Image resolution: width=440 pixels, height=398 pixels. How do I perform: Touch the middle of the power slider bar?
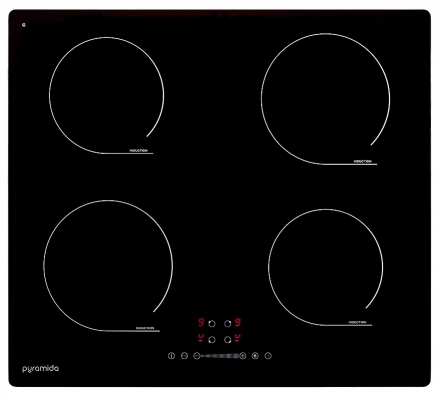pos(220,356)
